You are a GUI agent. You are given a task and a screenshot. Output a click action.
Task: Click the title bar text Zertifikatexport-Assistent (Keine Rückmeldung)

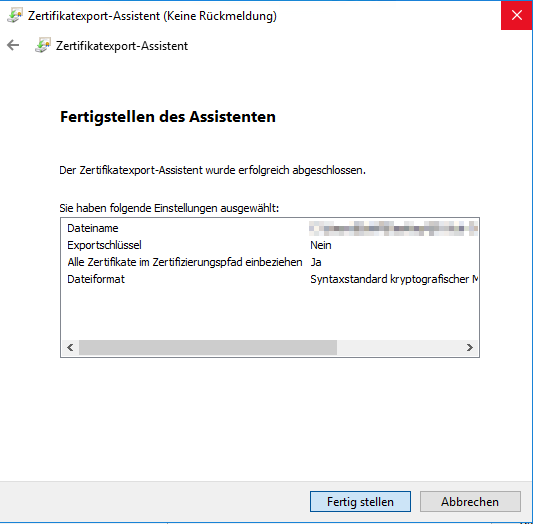[152, 16]
